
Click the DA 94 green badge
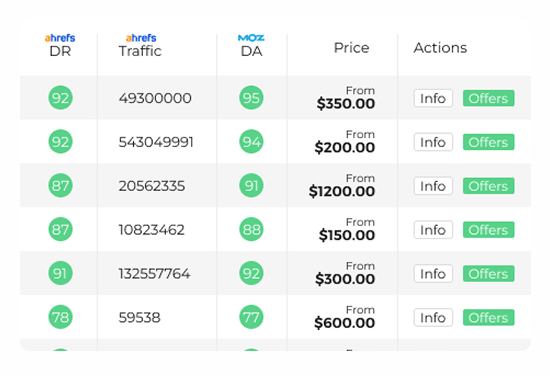click(251, 141)
